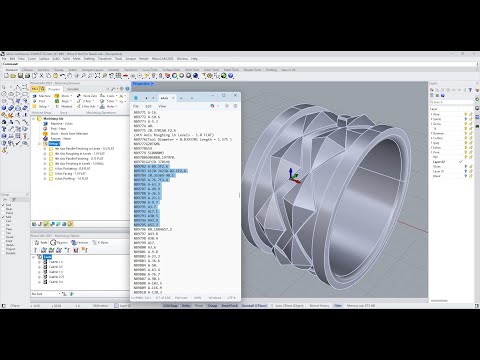Click the Pan hand icon

point(69,76)
